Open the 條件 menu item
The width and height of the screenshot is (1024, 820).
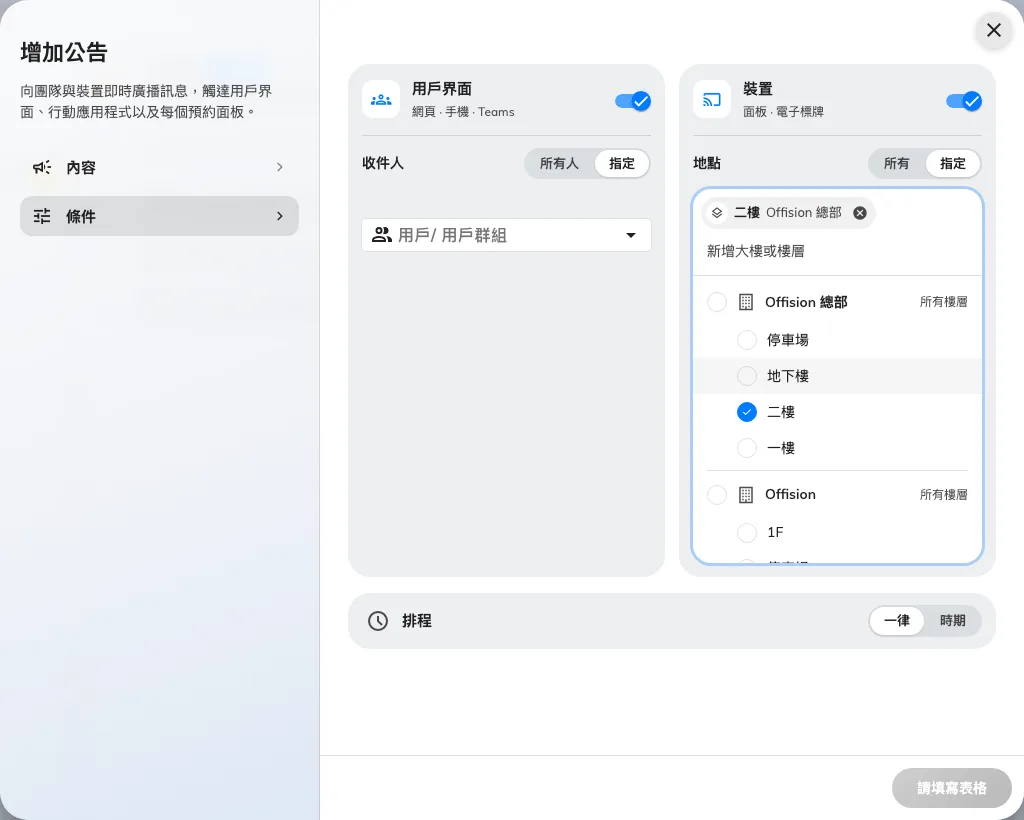pyautogui.click(x=159, y=216)
